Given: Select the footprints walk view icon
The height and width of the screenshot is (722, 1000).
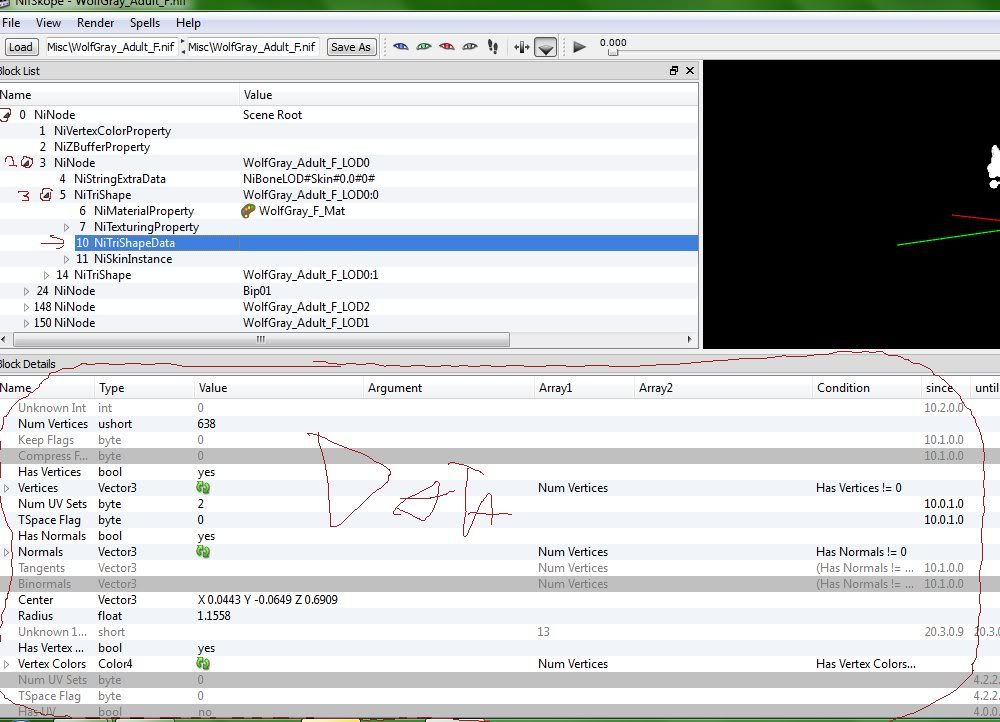Looking at the screenshot, I should [493, 47].
